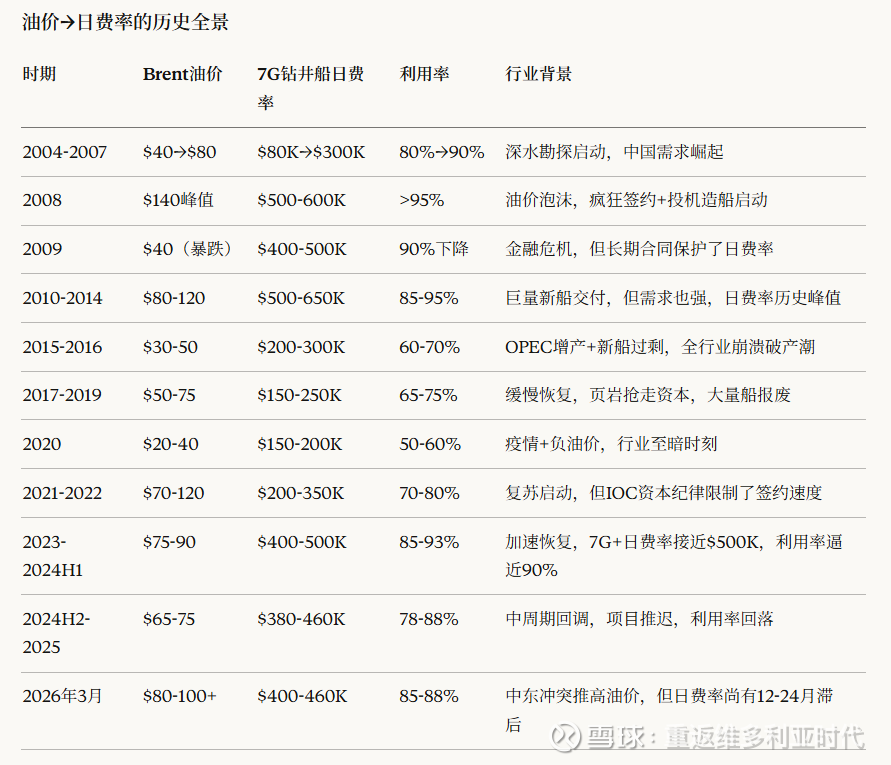Select the $20-40 oil price cell

coord(170,444)
